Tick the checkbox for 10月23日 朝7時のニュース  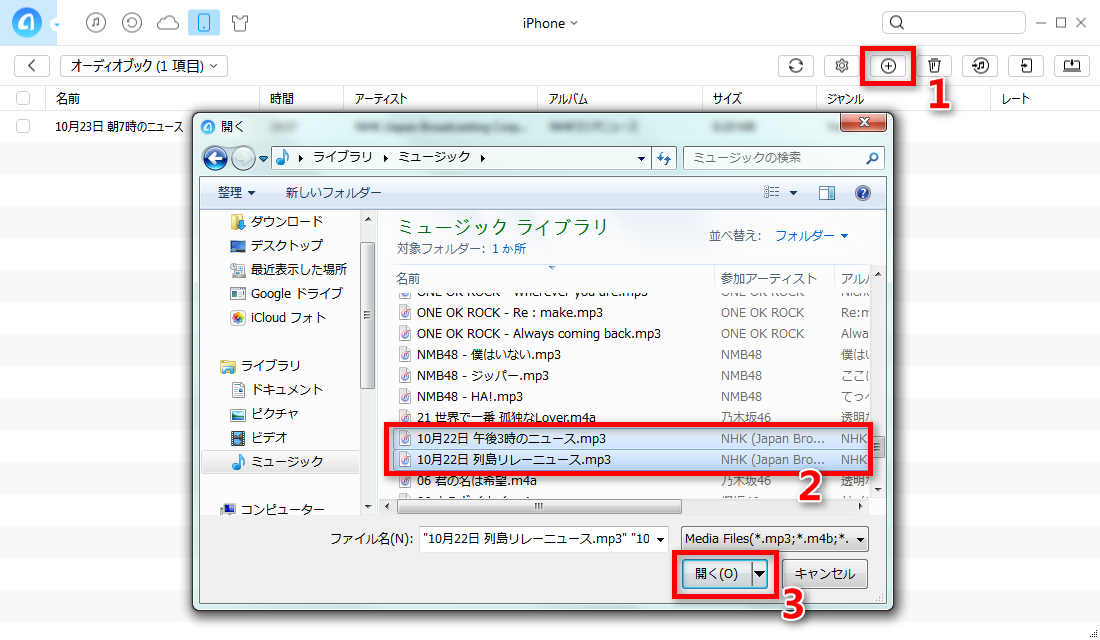(x=23, y=126)
